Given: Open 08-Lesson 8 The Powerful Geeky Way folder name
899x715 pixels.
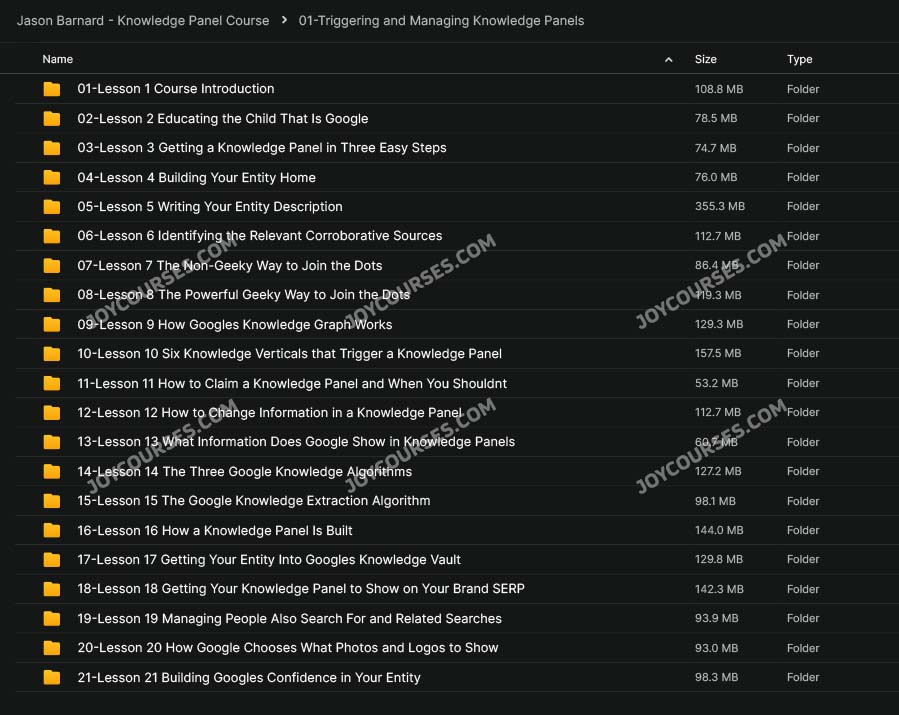Looking at the screenshot, I should tap(243, 295).
